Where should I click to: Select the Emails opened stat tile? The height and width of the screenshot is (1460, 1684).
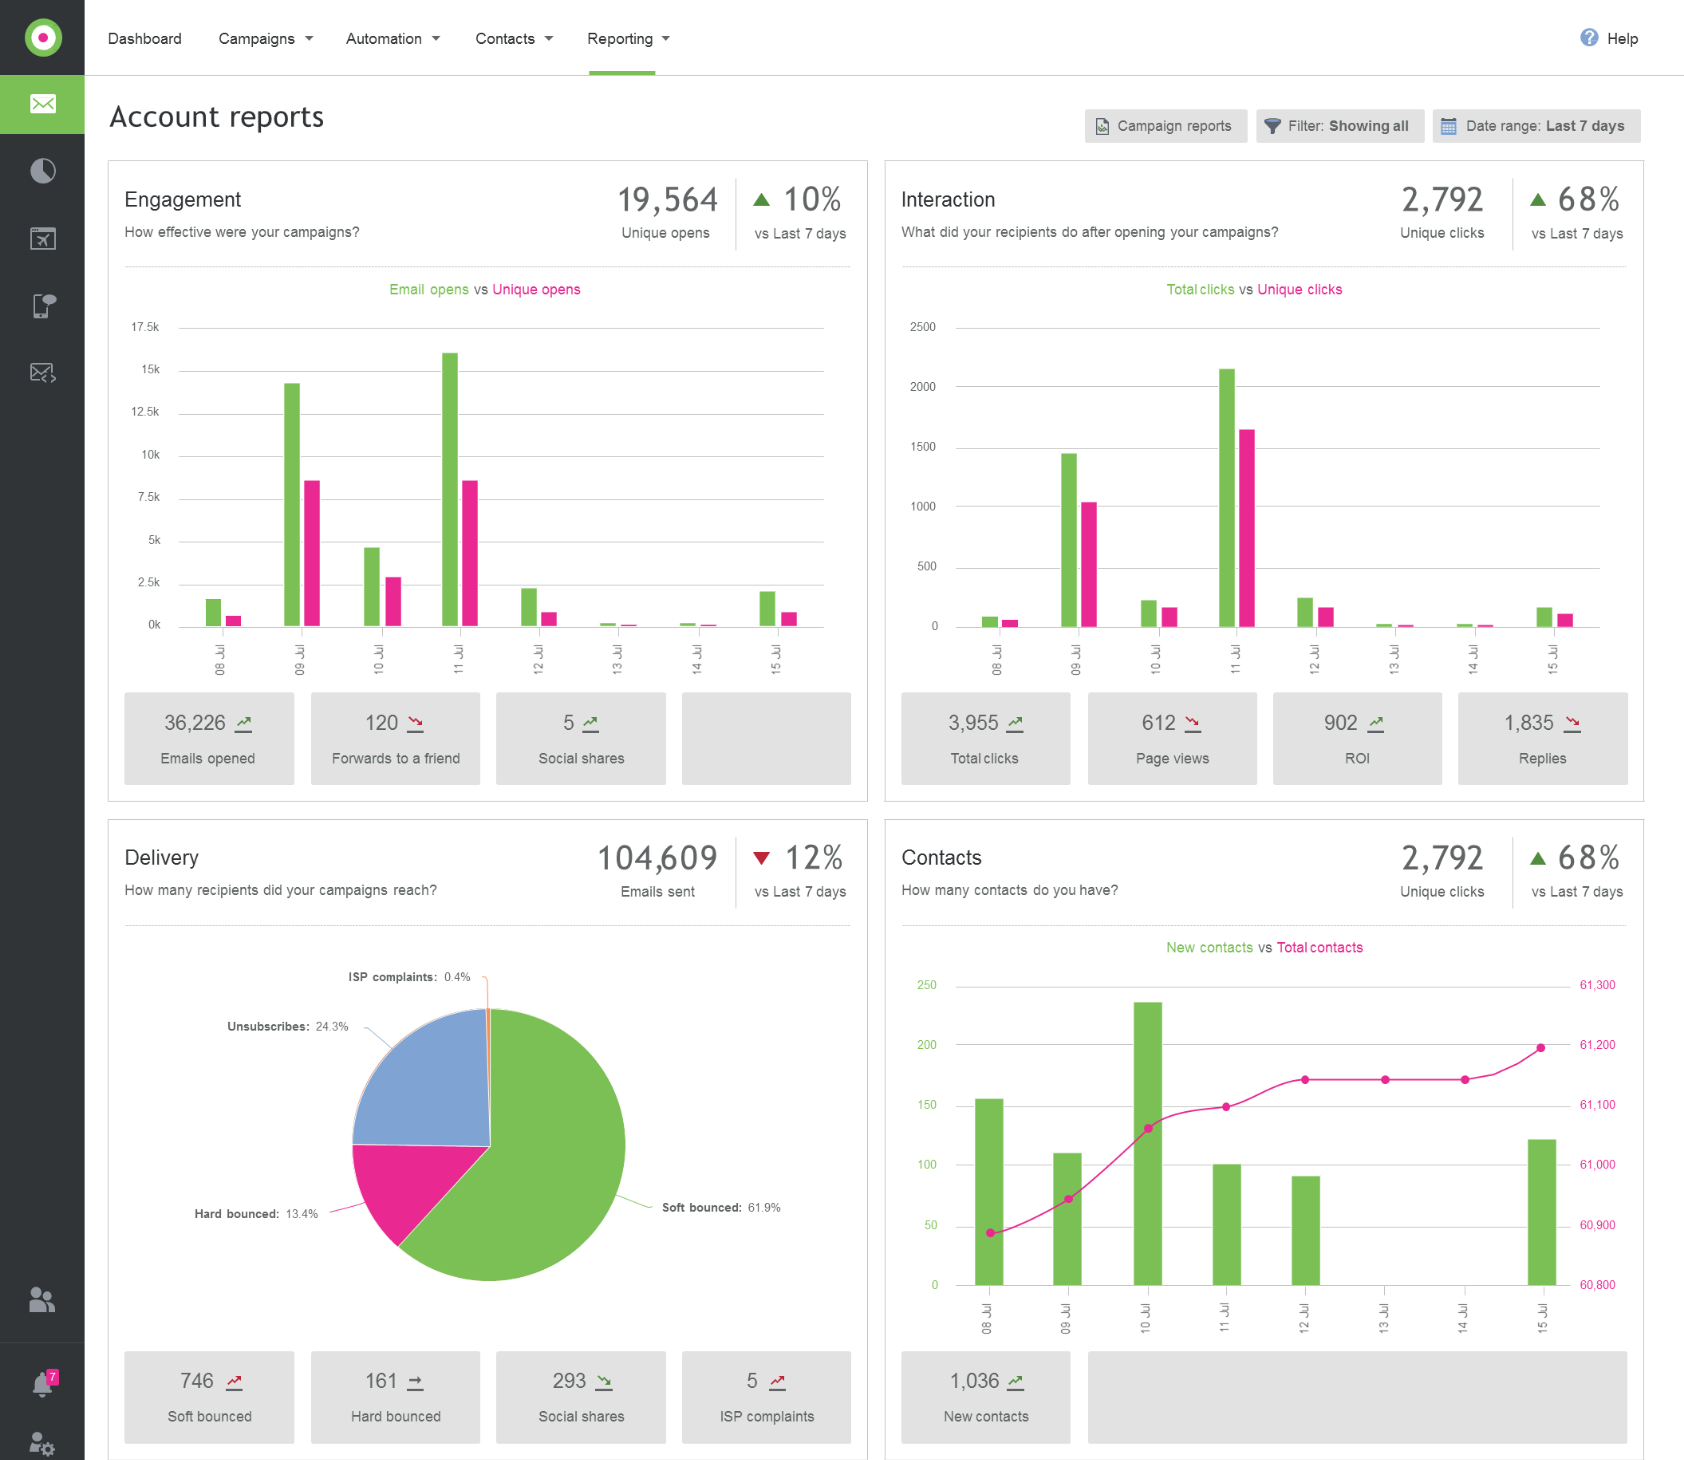tap(209, 738)
